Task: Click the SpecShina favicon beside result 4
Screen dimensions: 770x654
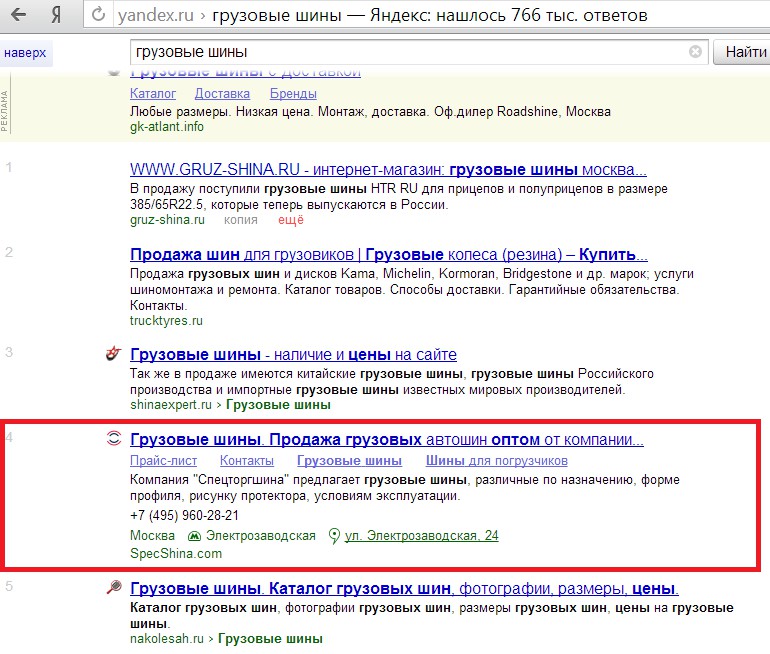Action: [x=113, y=438]
